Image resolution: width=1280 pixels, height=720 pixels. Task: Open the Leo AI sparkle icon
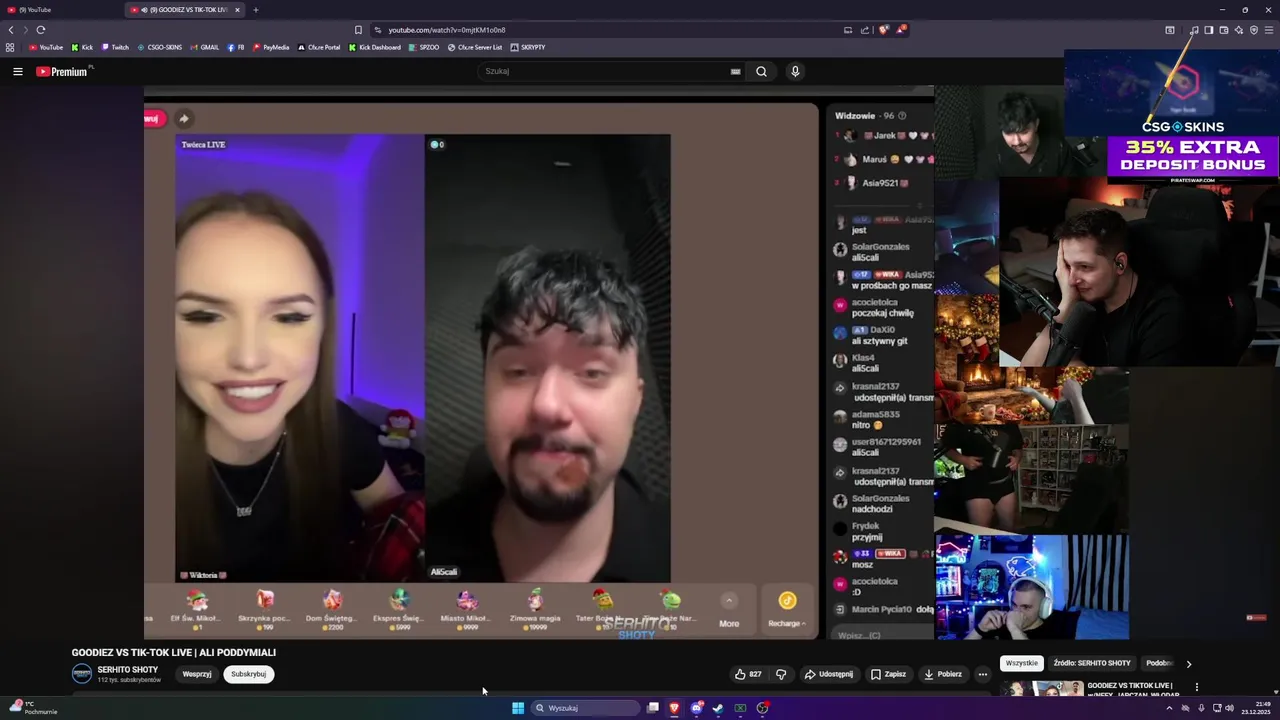point(1238,30)
